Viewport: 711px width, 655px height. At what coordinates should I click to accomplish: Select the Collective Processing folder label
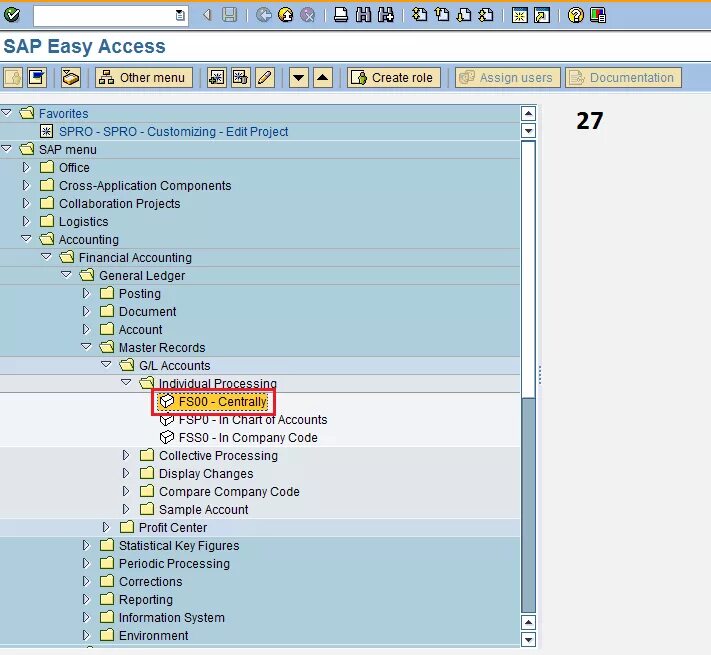(218, 456)
